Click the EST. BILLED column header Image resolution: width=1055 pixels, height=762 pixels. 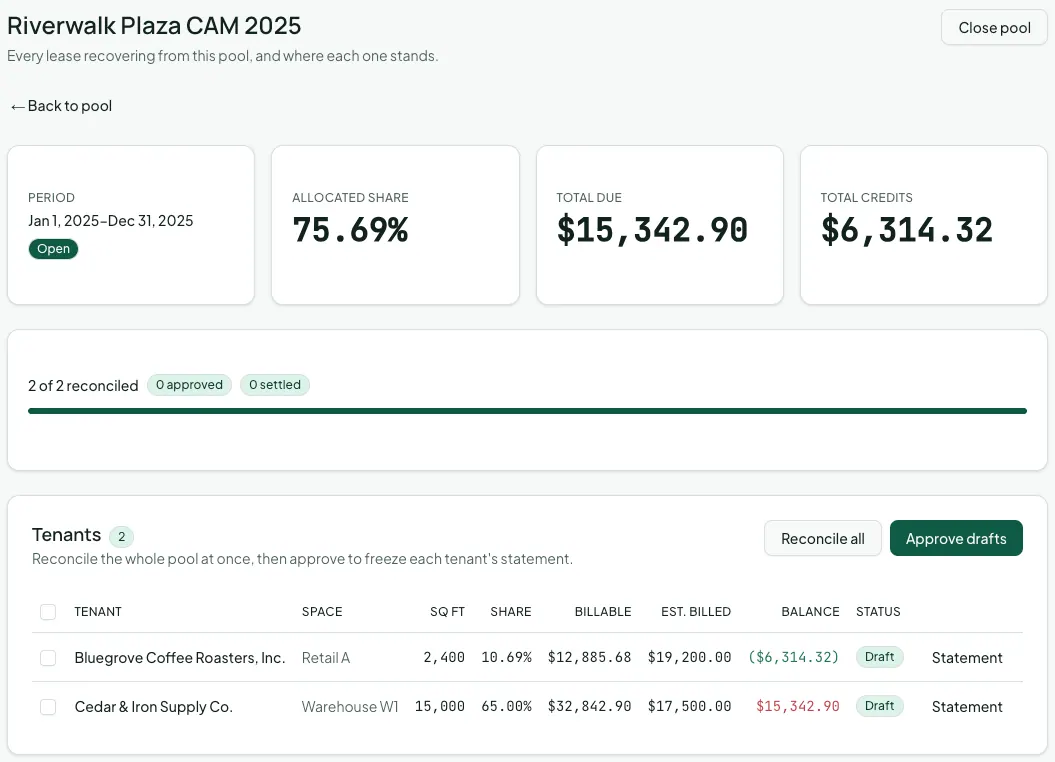pos(696,611)
